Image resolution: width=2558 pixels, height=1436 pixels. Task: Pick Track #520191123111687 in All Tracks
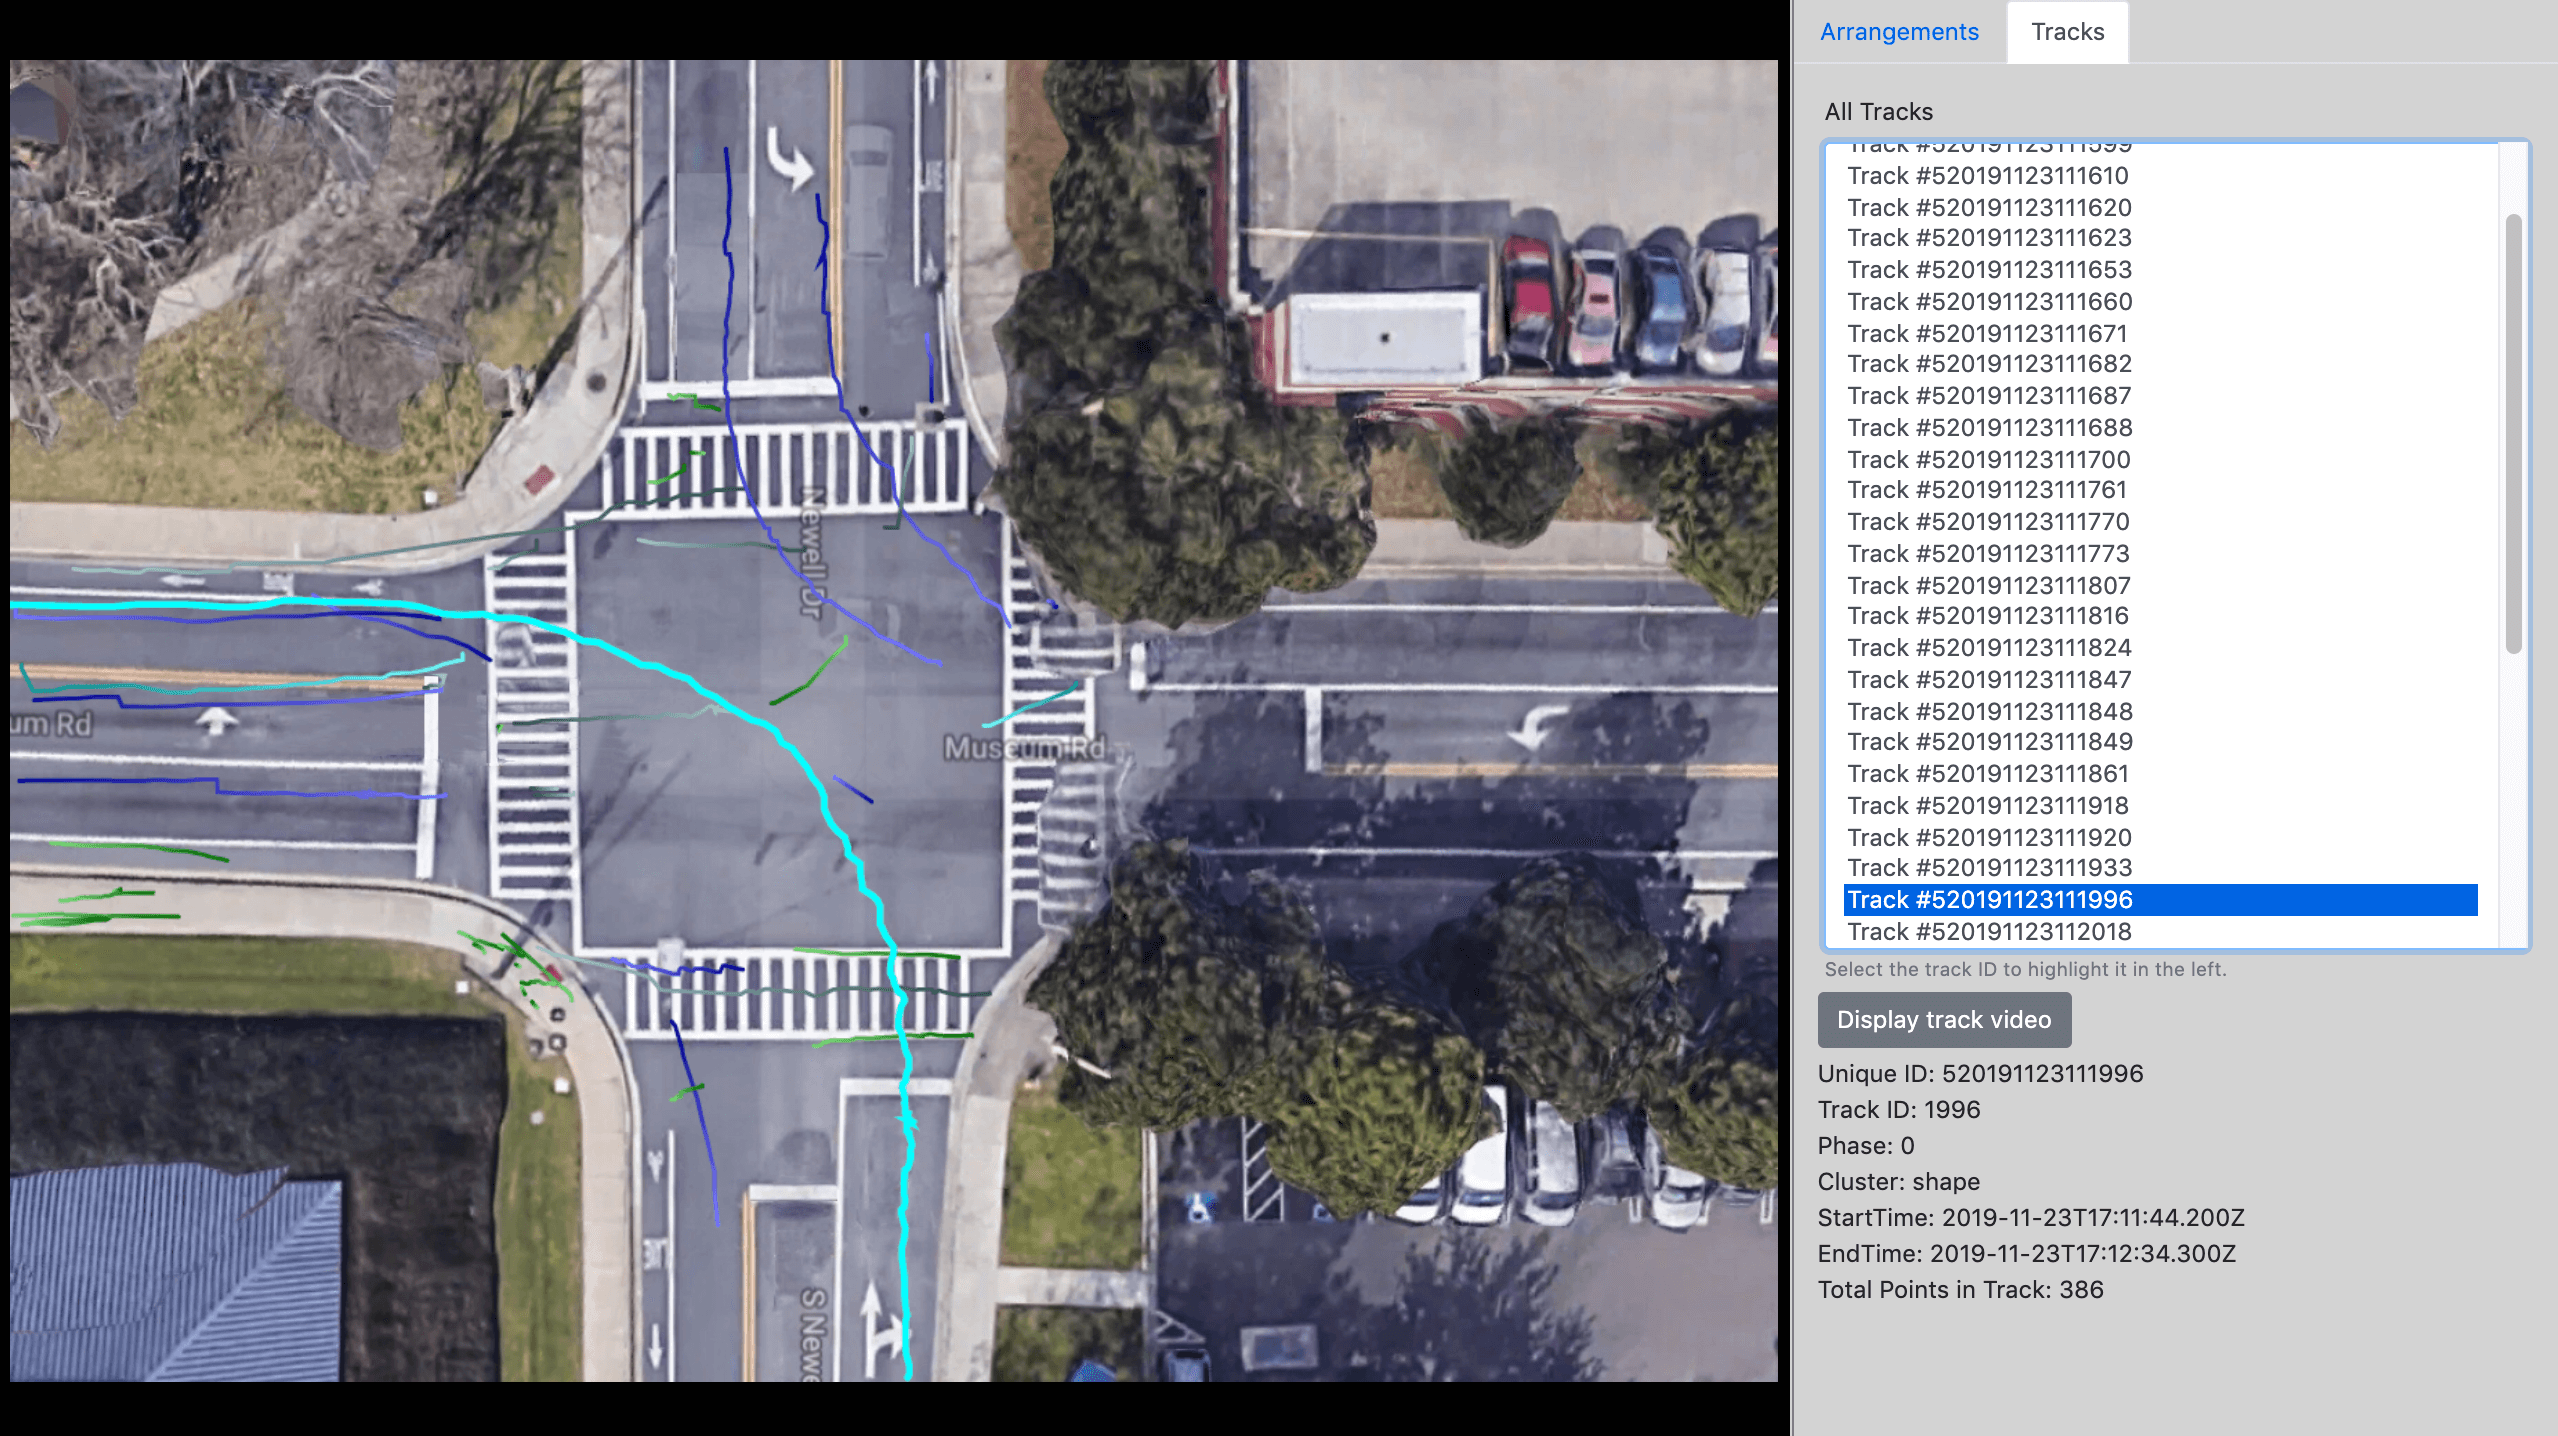click(x=1988, y=396)
